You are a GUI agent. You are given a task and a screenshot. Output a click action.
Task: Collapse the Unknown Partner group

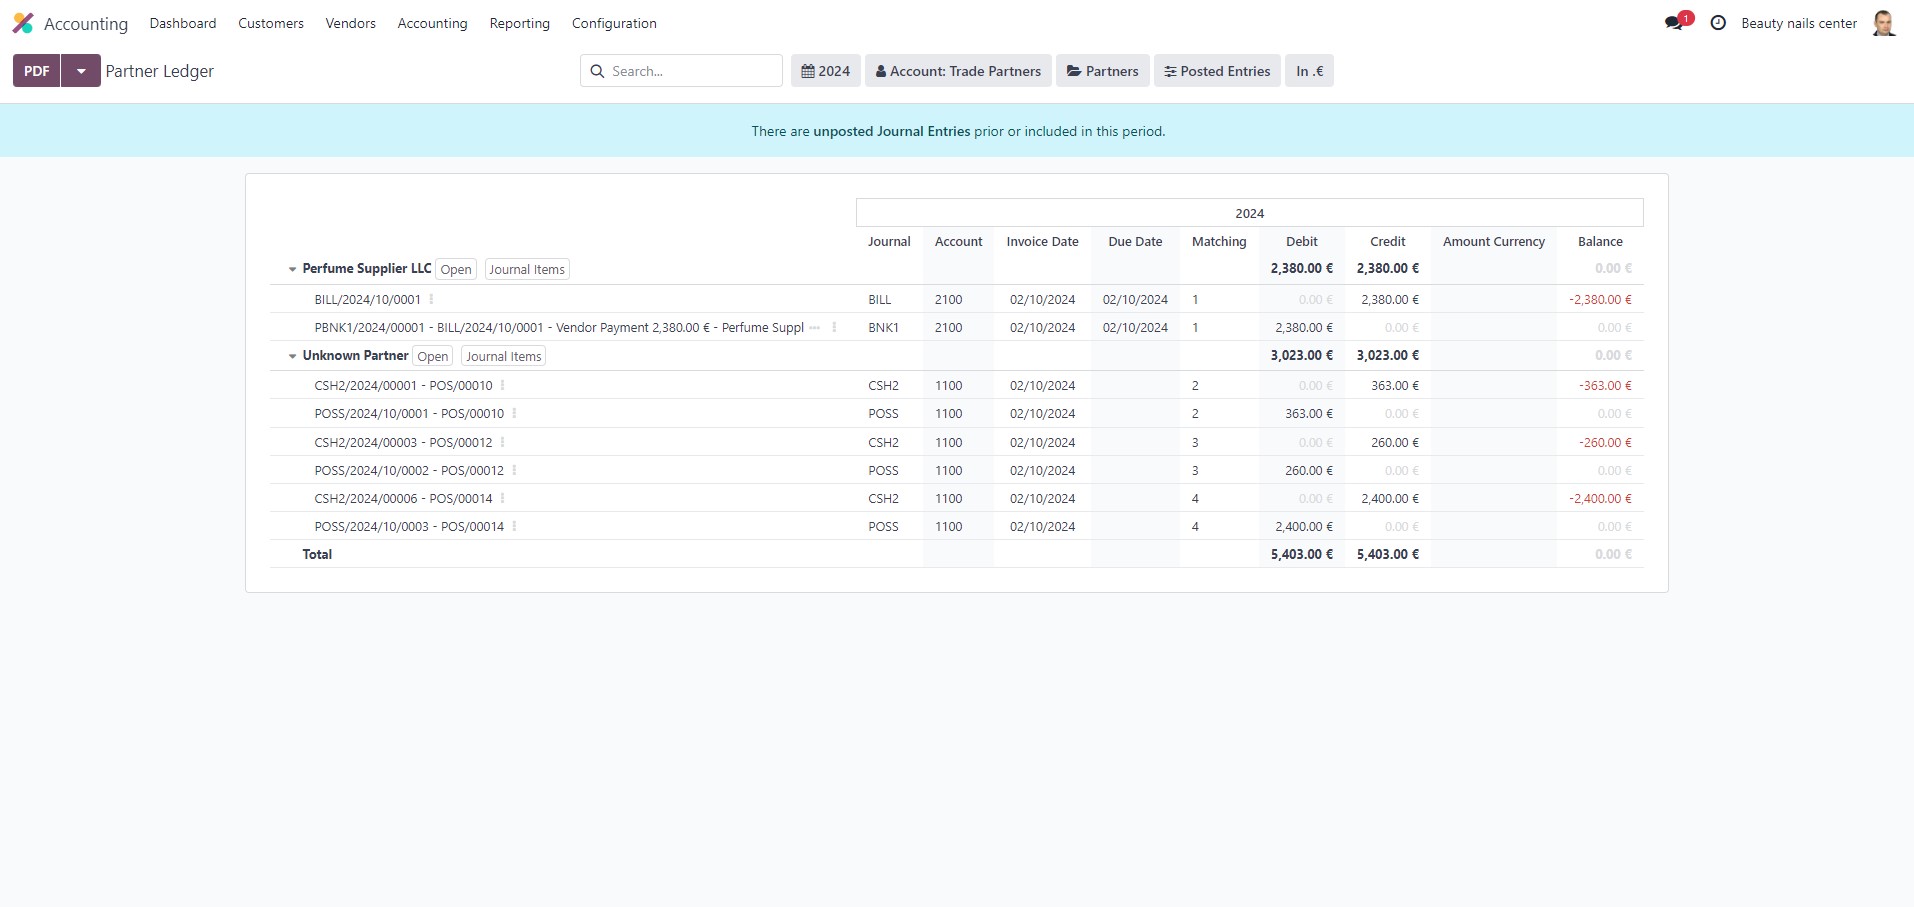coord(291,356)
